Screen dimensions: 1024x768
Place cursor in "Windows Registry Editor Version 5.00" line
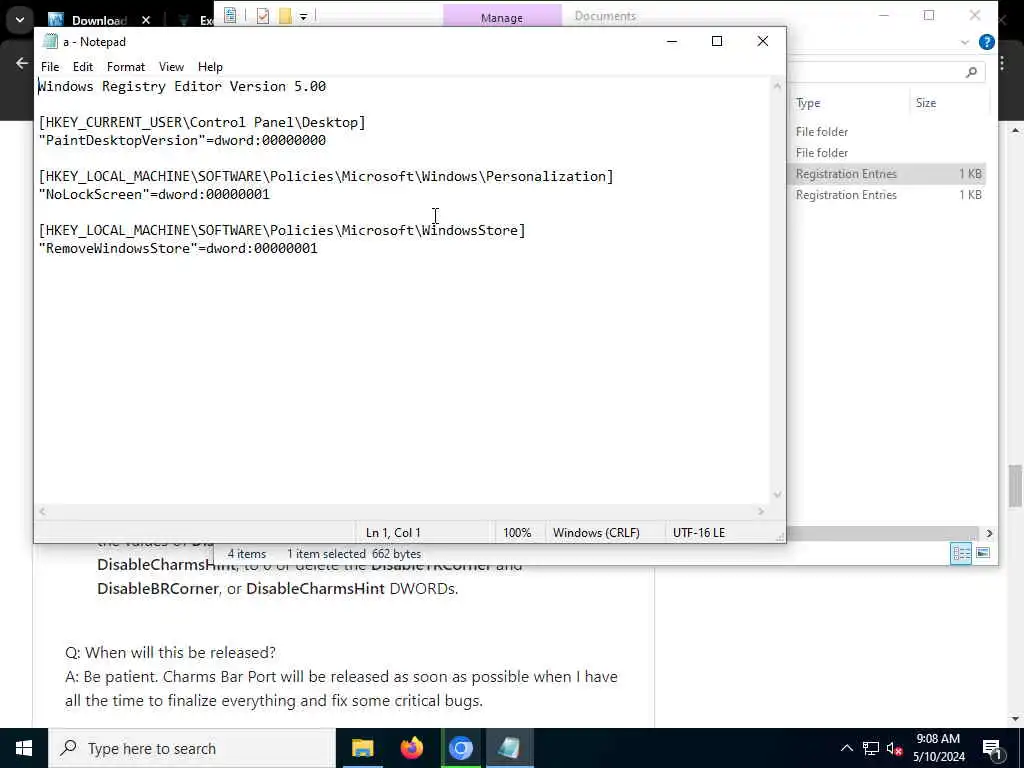tap(182, 86)
